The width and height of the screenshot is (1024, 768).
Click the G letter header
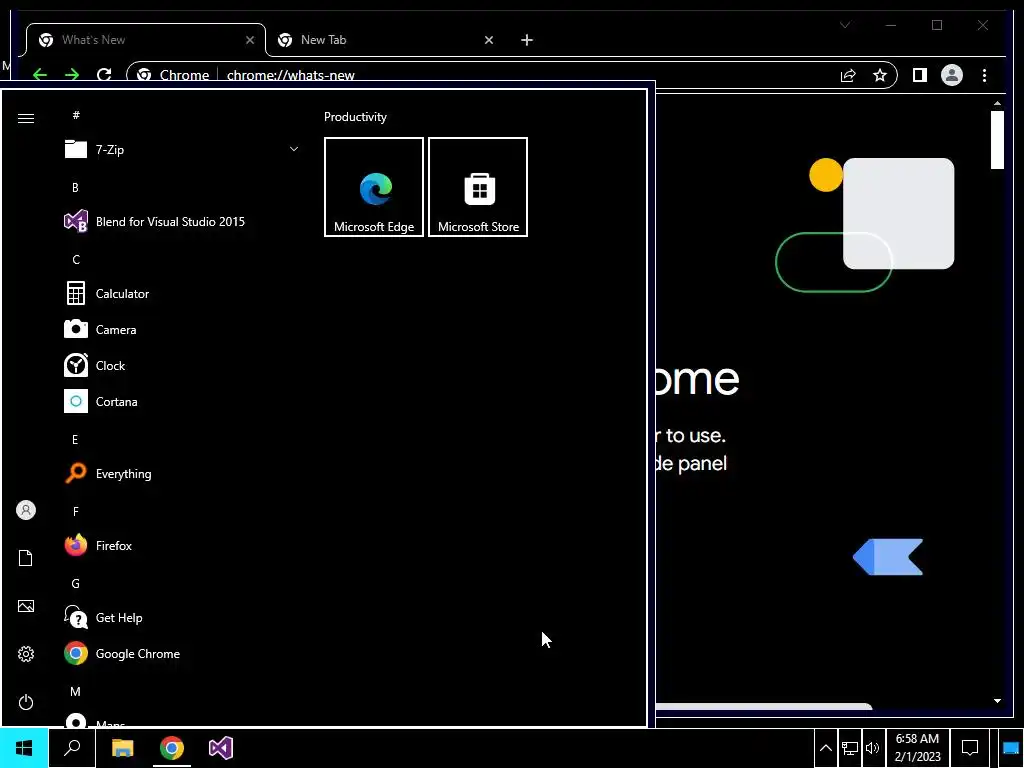click(76, 584)
